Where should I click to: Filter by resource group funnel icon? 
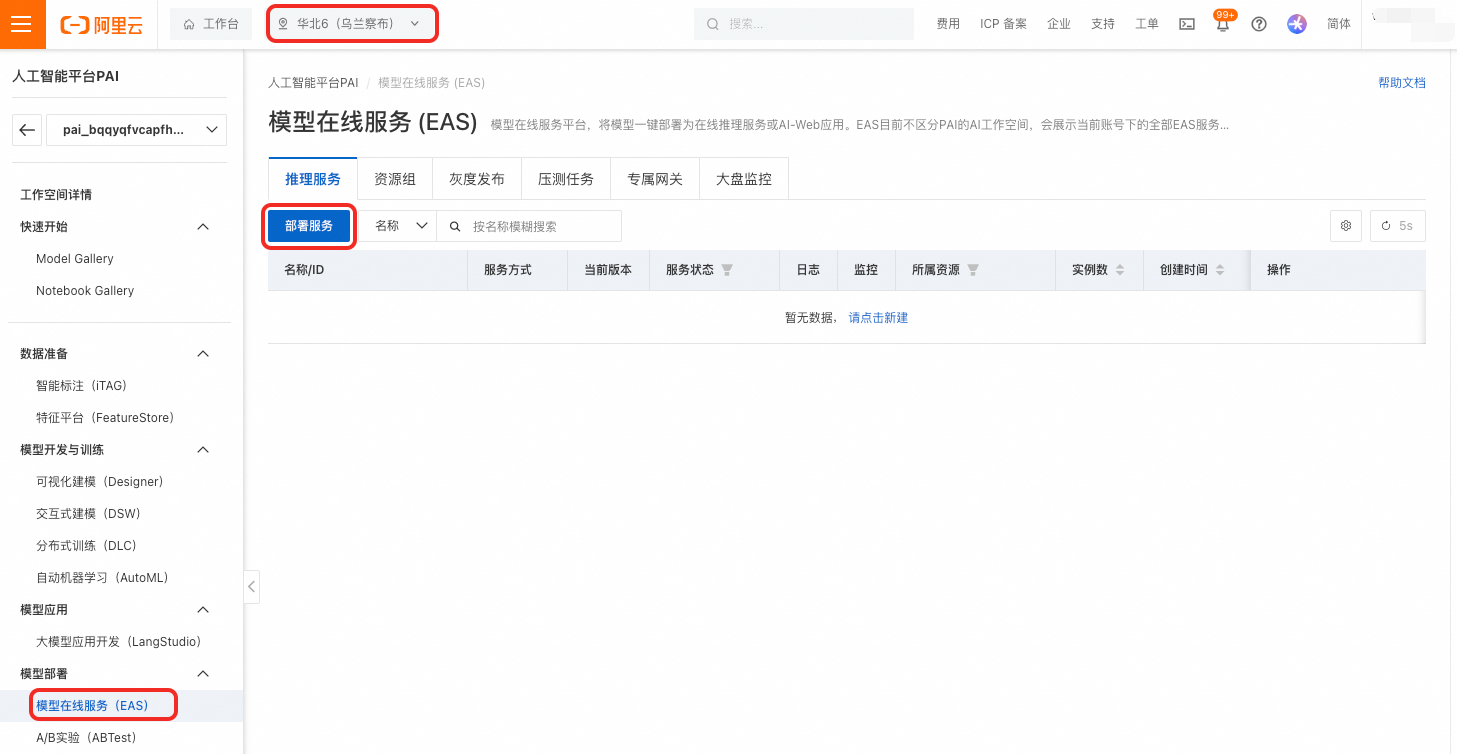(973, 270)
